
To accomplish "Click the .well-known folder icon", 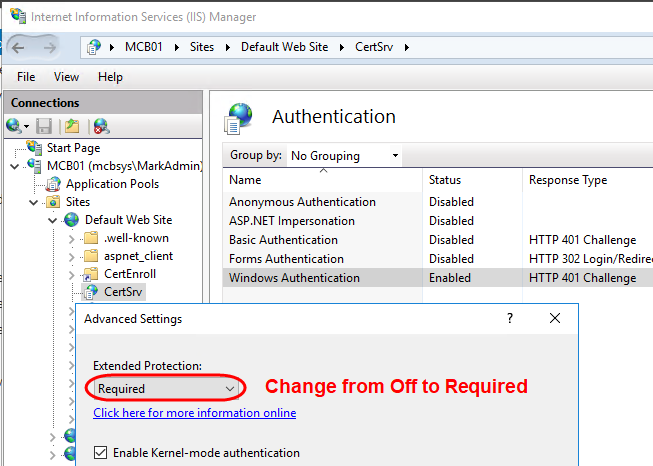I will coord(91,238).
